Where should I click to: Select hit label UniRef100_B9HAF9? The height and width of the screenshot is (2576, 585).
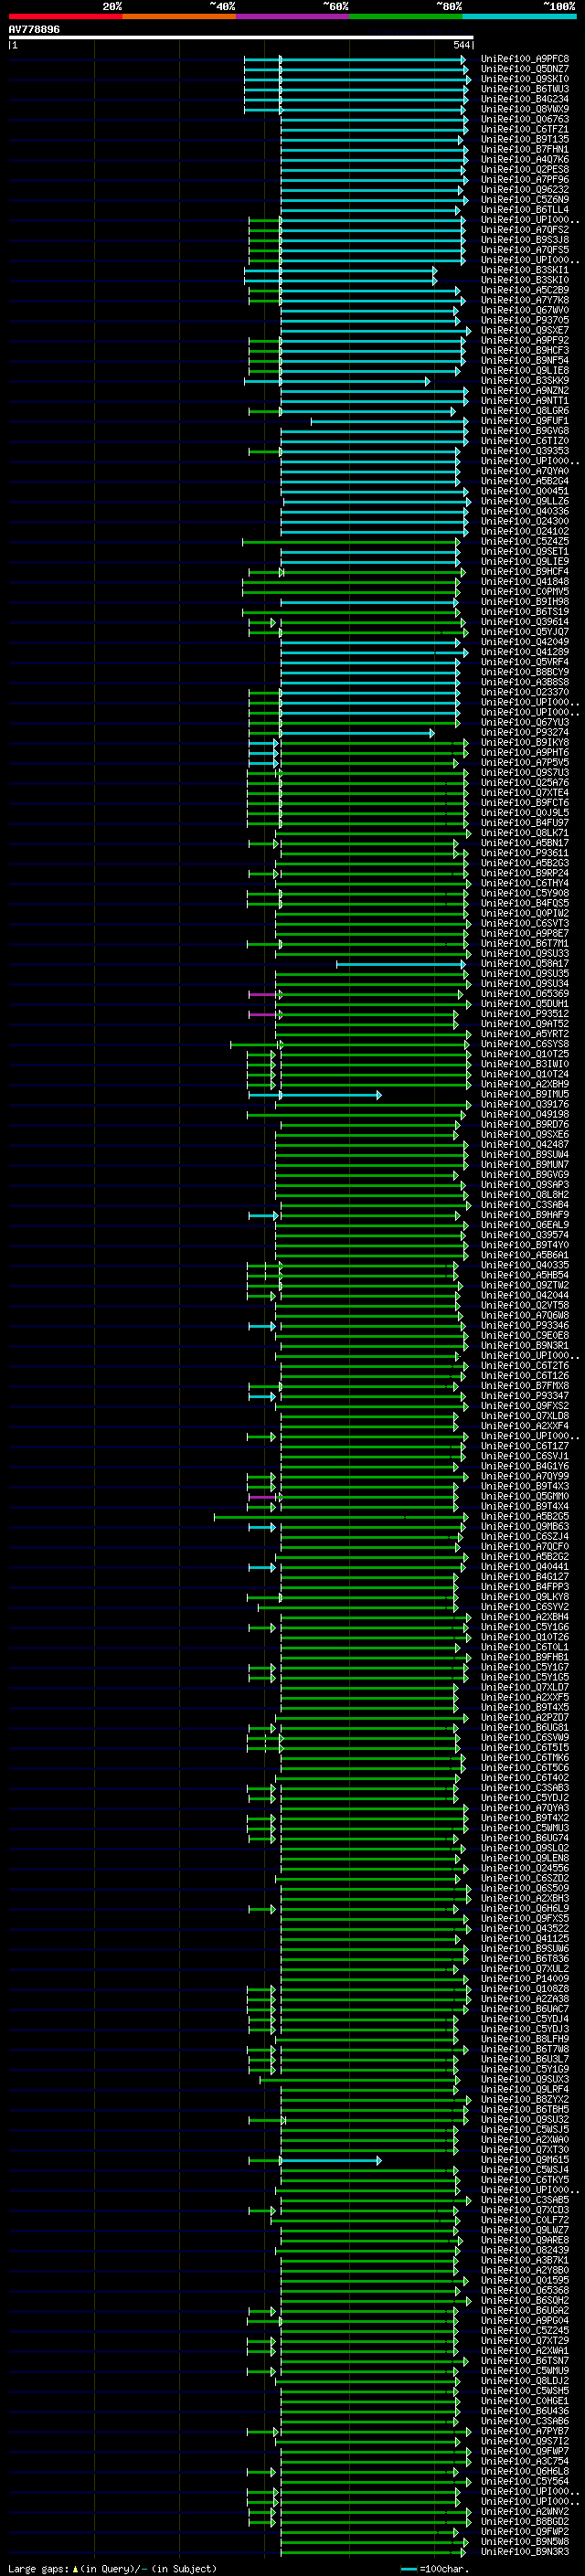coord(525,1215)
